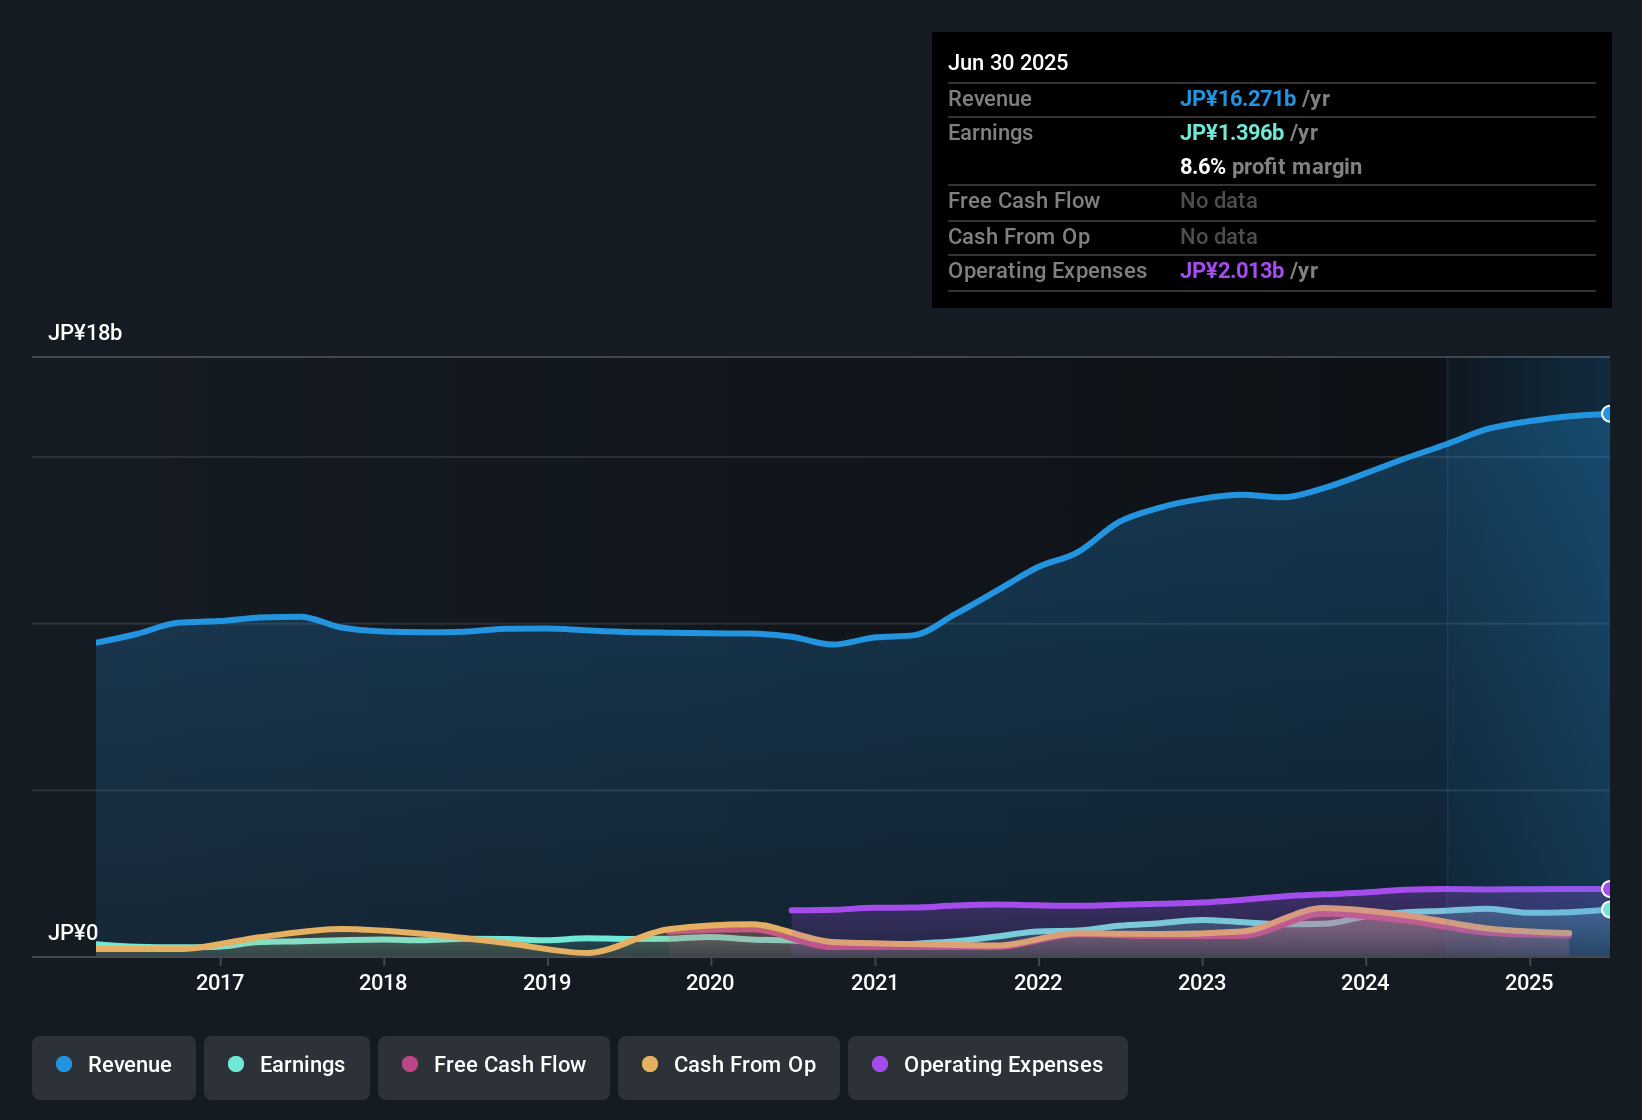
Task: Click the JP¥16.271b revenue value
Action: 1238,98
